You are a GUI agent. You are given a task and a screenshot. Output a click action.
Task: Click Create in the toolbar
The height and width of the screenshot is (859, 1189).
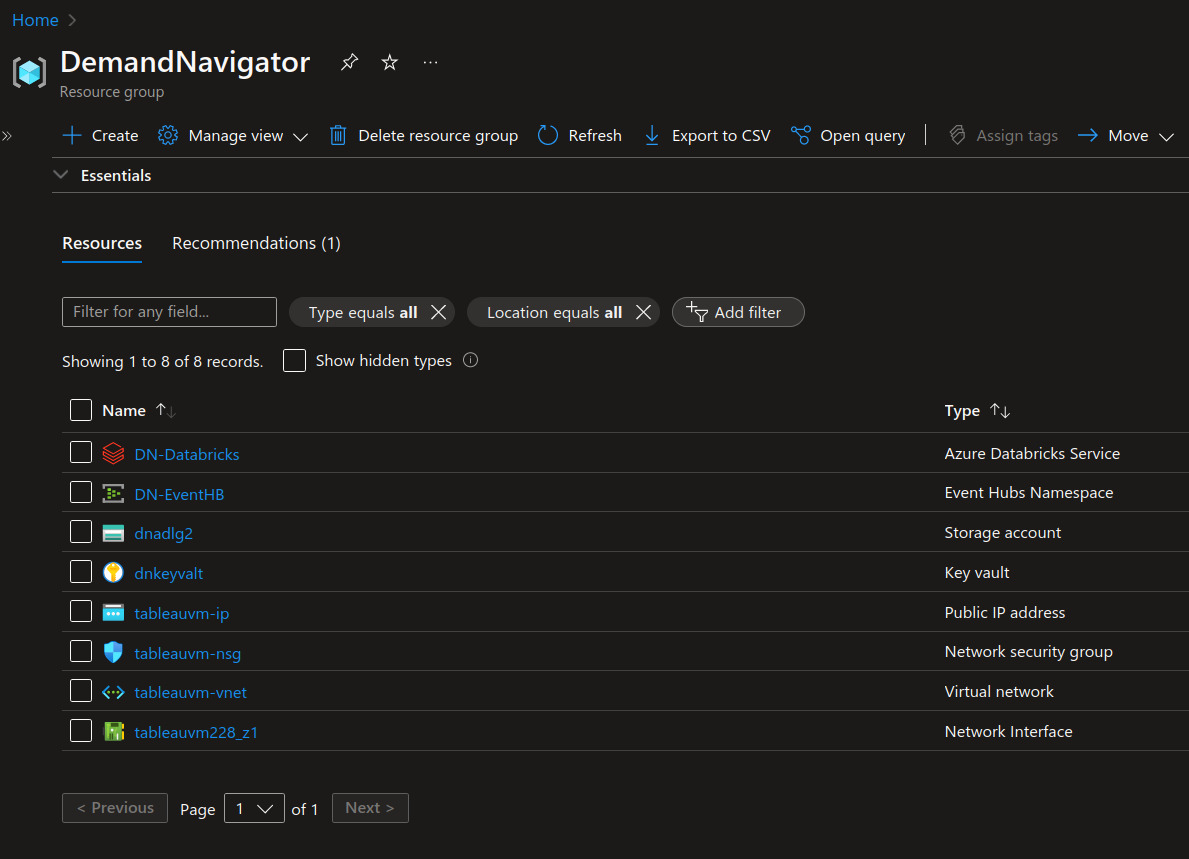click(x=100, y=136)
